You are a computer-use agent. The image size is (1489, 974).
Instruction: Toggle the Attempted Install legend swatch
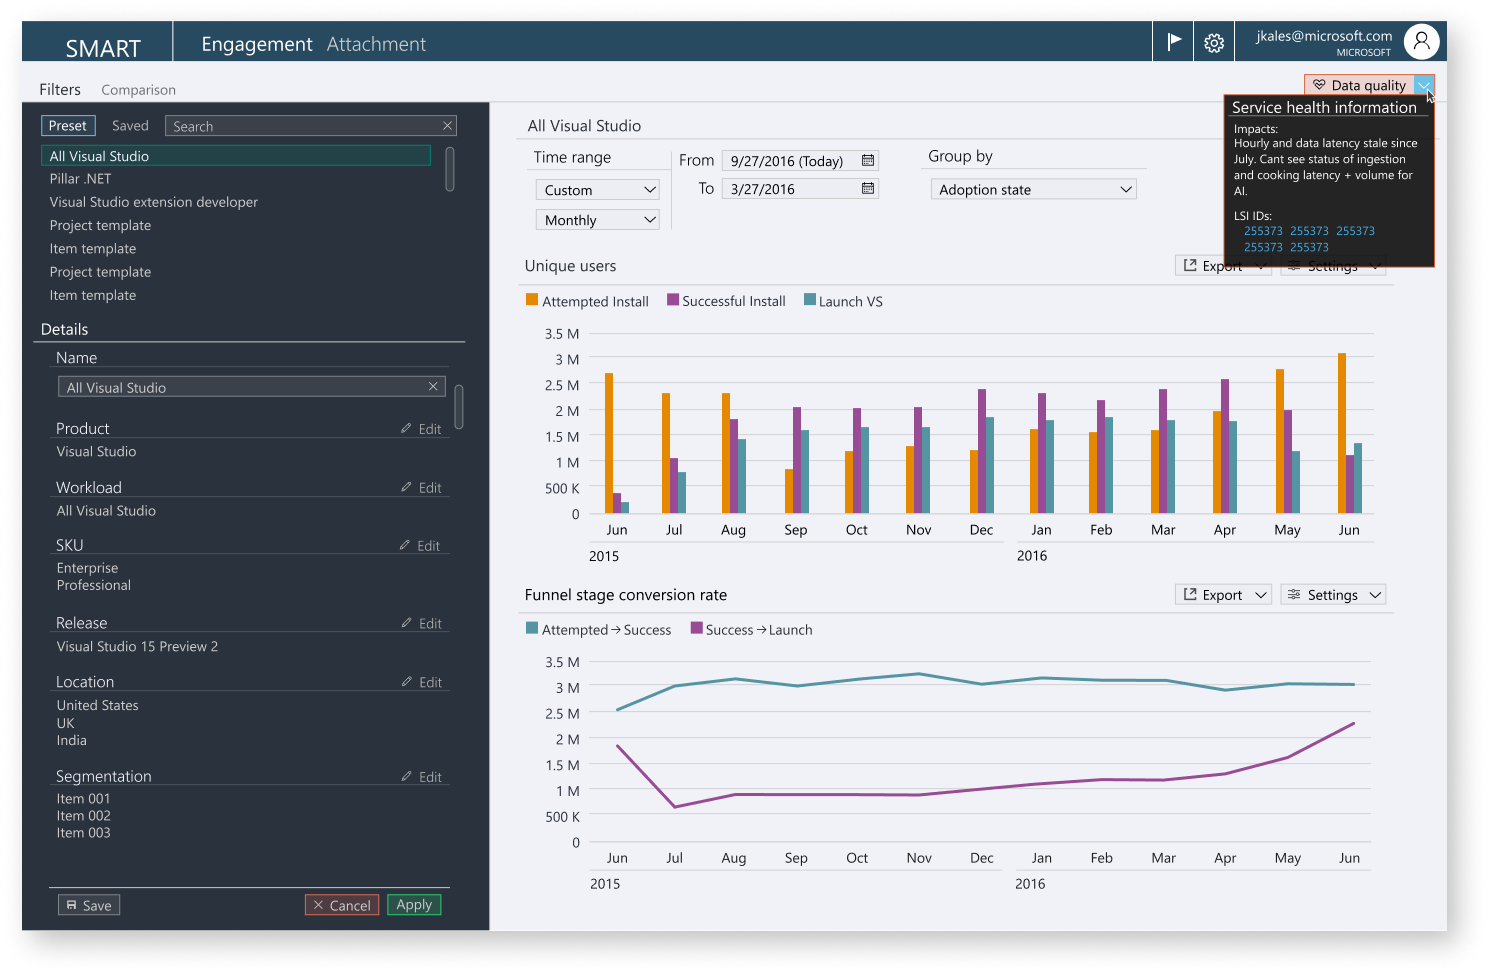[532, 300]
